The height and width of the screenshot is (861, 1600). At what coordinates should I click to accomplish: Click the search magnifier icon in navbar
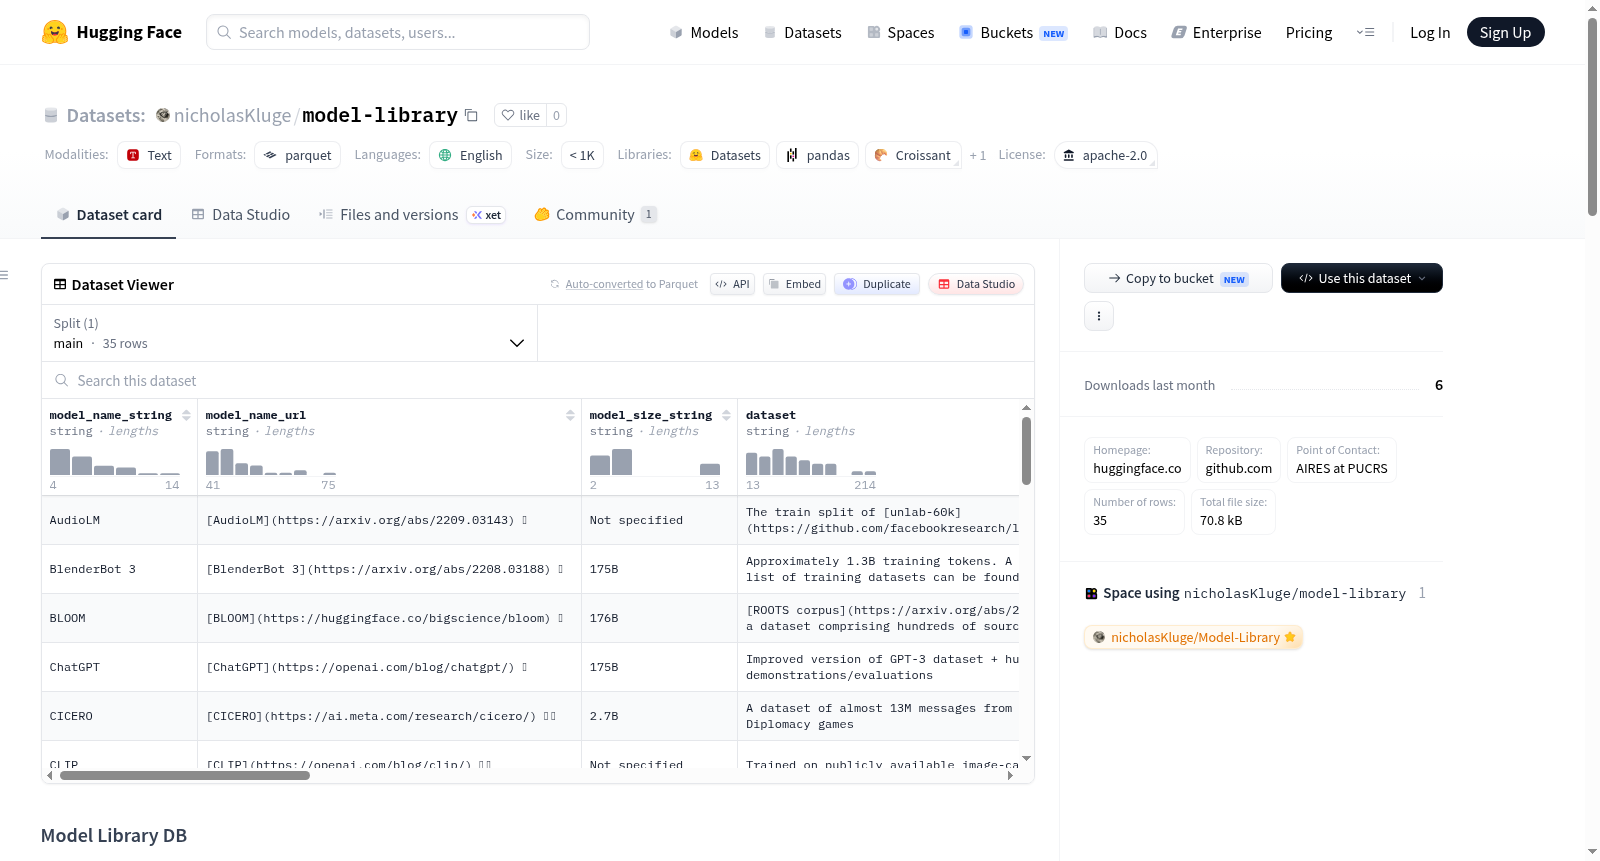pos(224,32)
